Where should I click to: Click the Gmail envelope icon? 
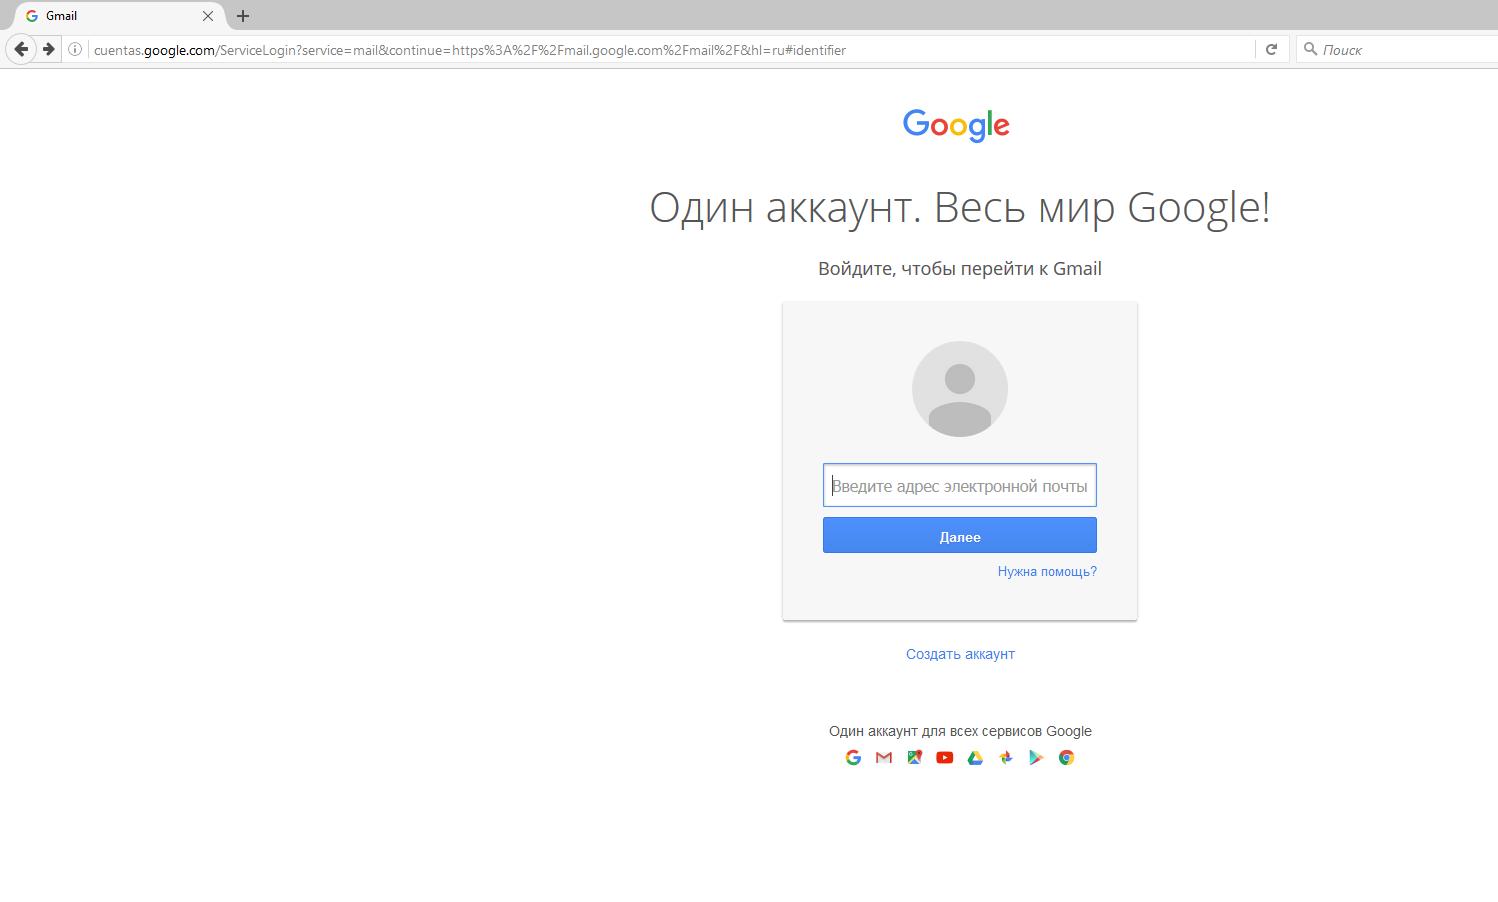tap(884, 758)
